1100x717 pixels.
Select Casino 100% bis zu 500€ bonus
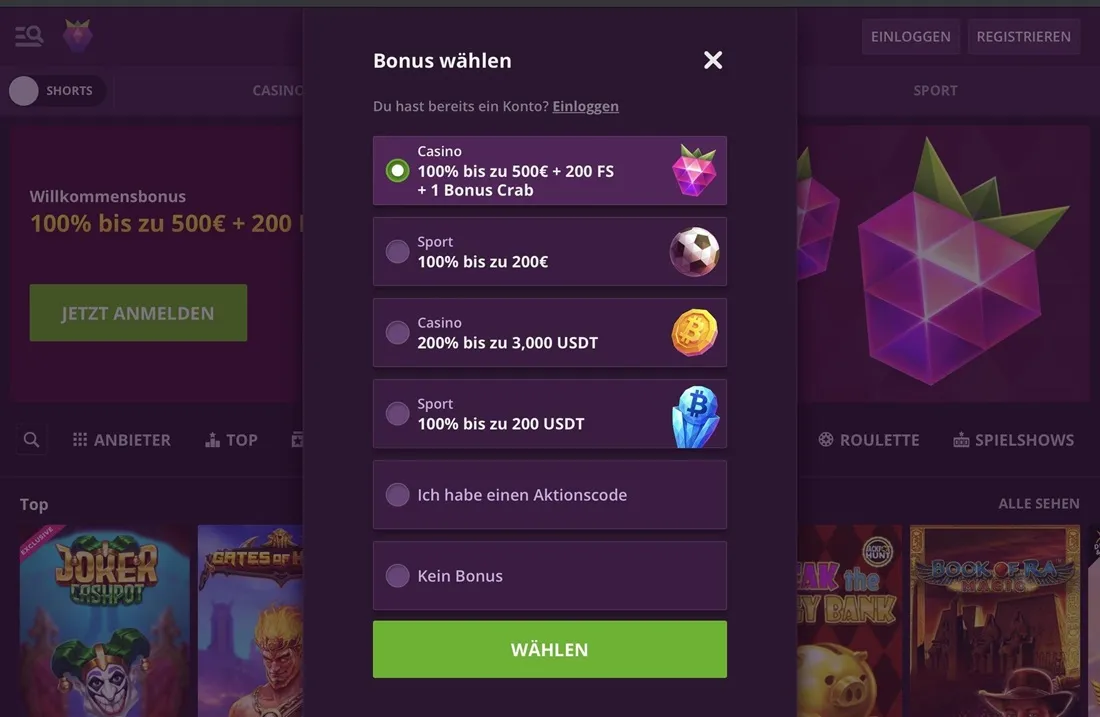point(549,170)
